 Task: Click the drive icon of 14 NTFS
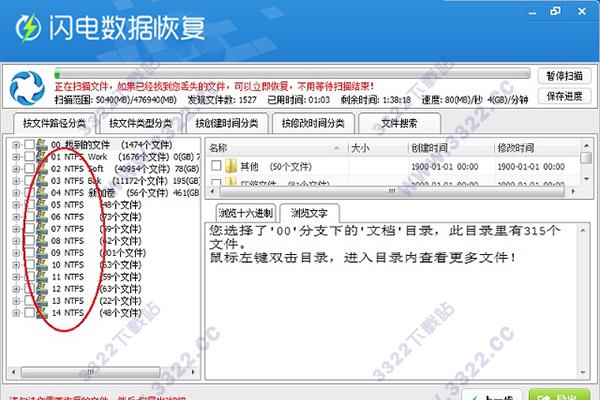click(42, 313)
